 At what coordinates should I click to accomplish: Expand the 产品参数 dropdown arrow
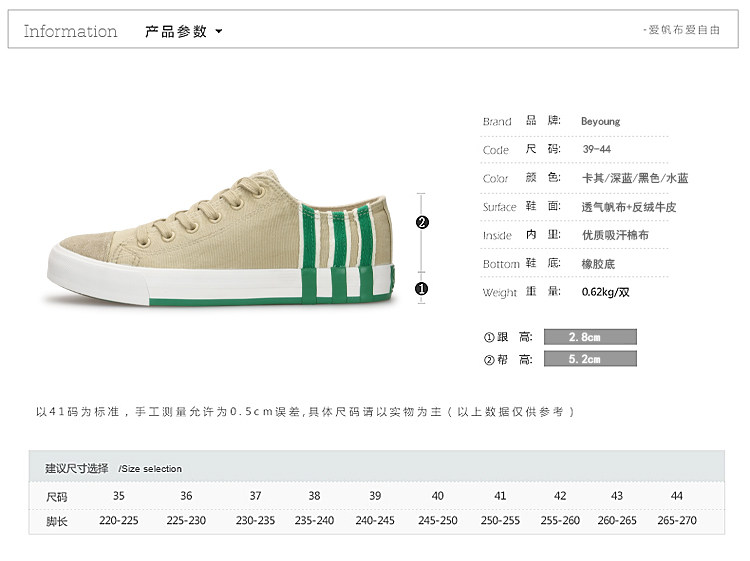coord(219,32)
